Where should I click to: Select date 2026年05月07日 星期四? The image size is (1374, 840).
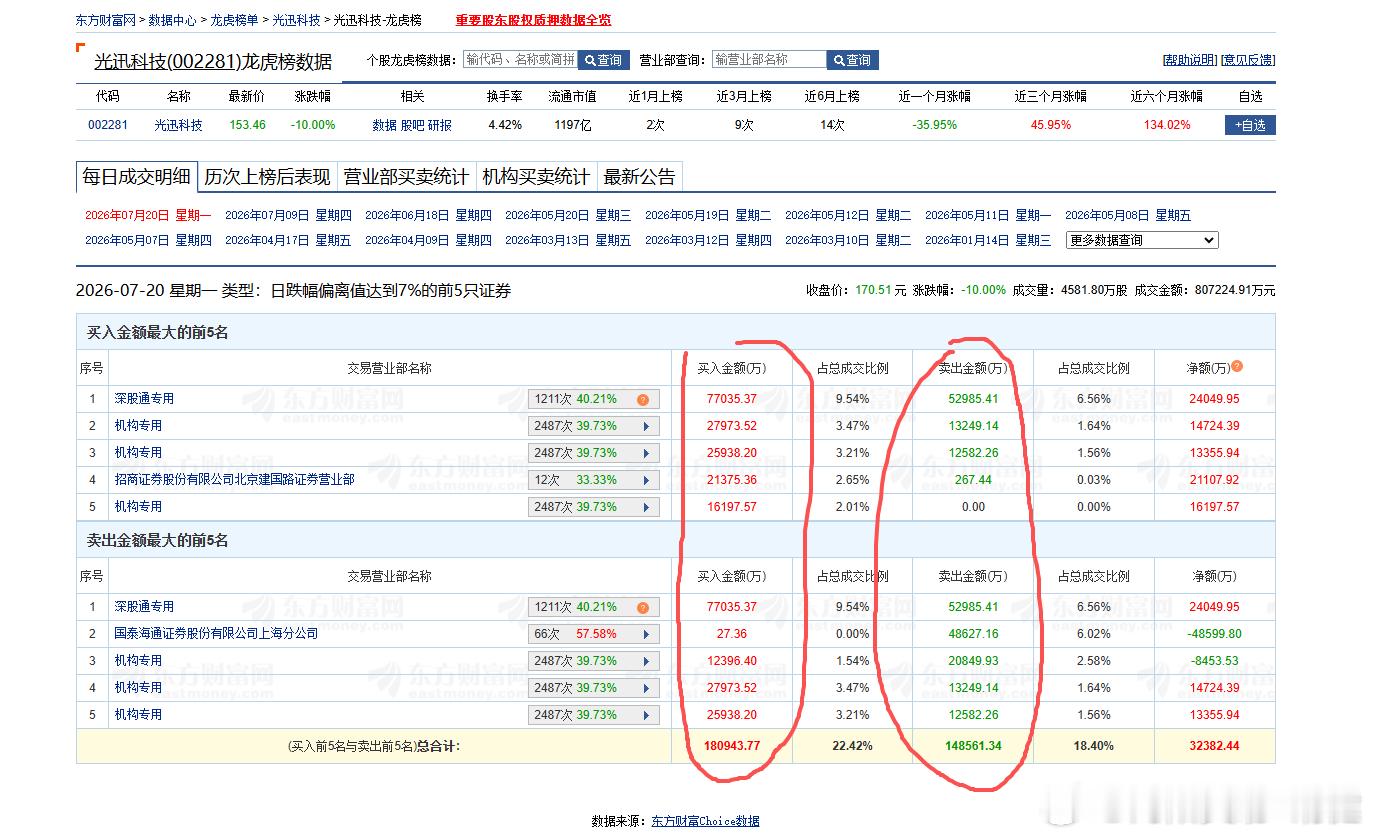tap(148, 240)
